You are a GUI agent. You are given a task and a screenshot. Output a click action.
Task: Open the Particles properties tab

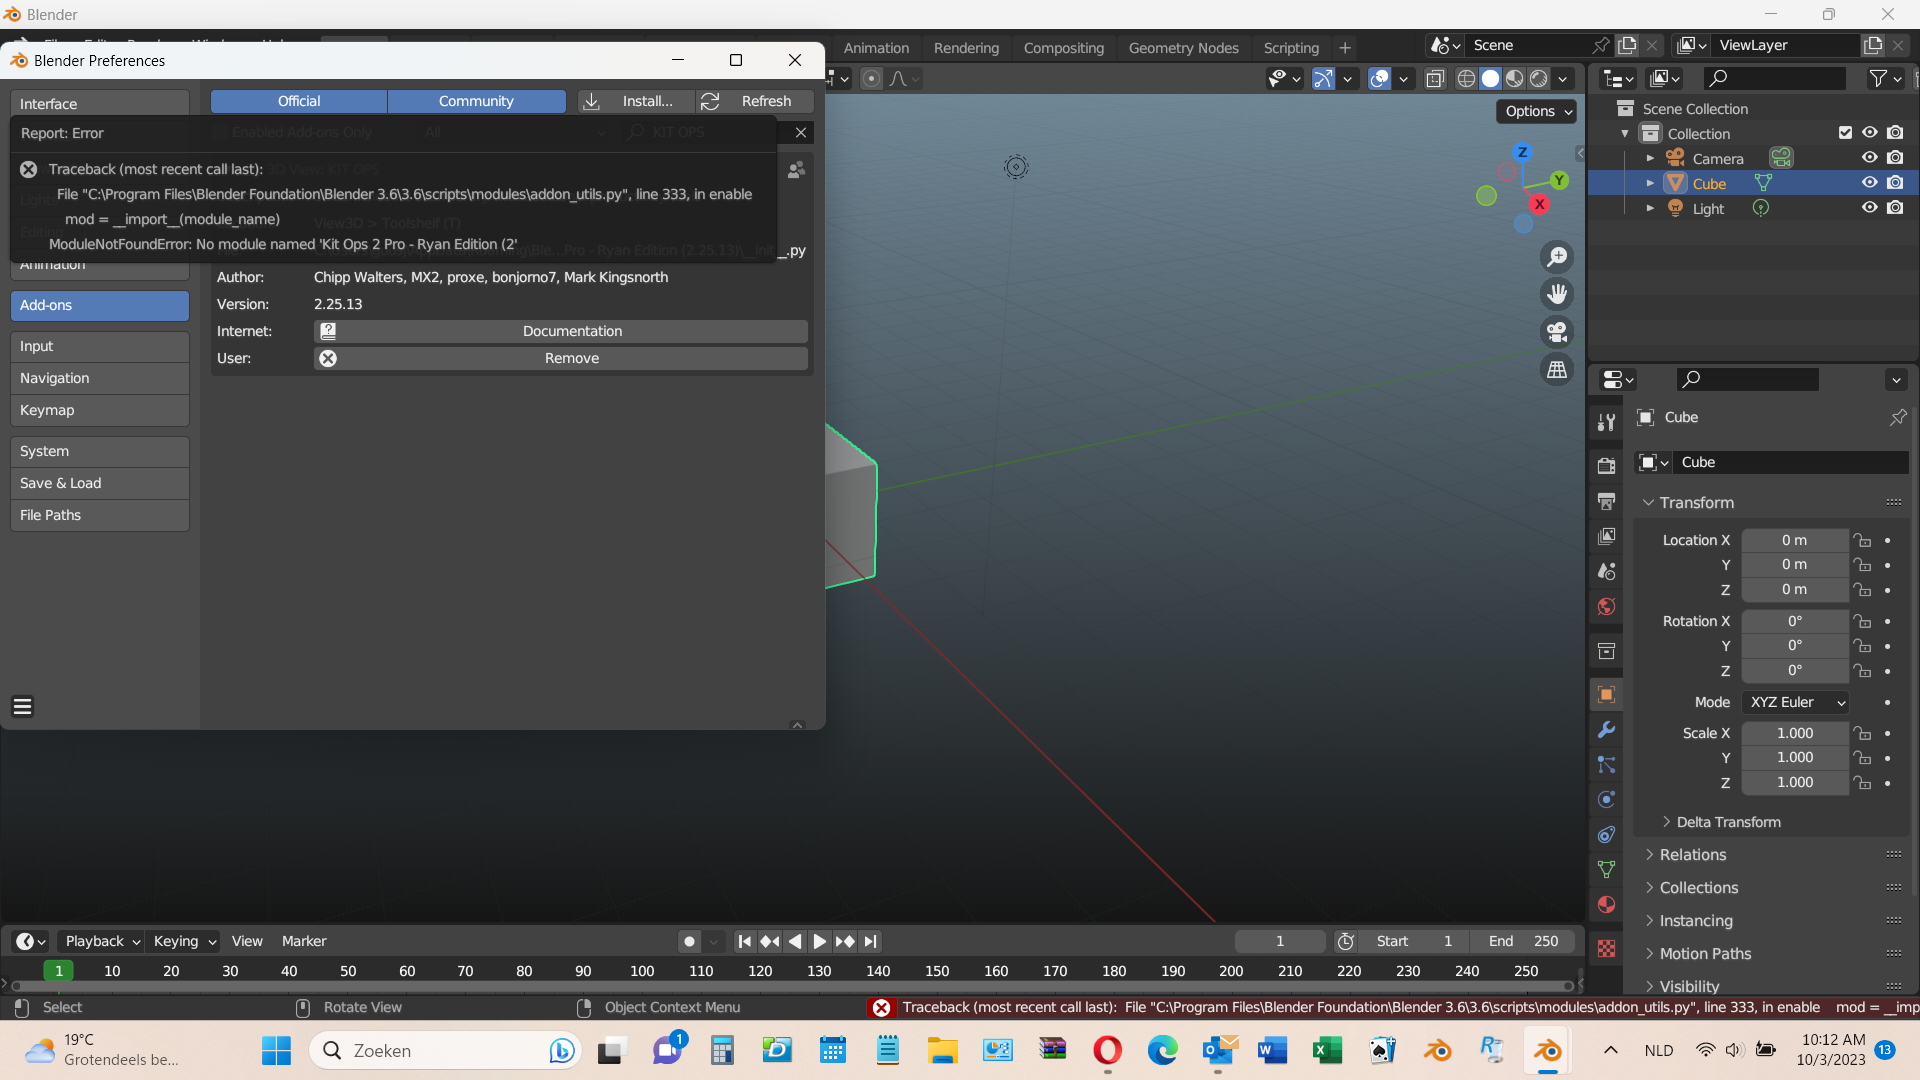pyautogui.click(x=1606, y=765)
